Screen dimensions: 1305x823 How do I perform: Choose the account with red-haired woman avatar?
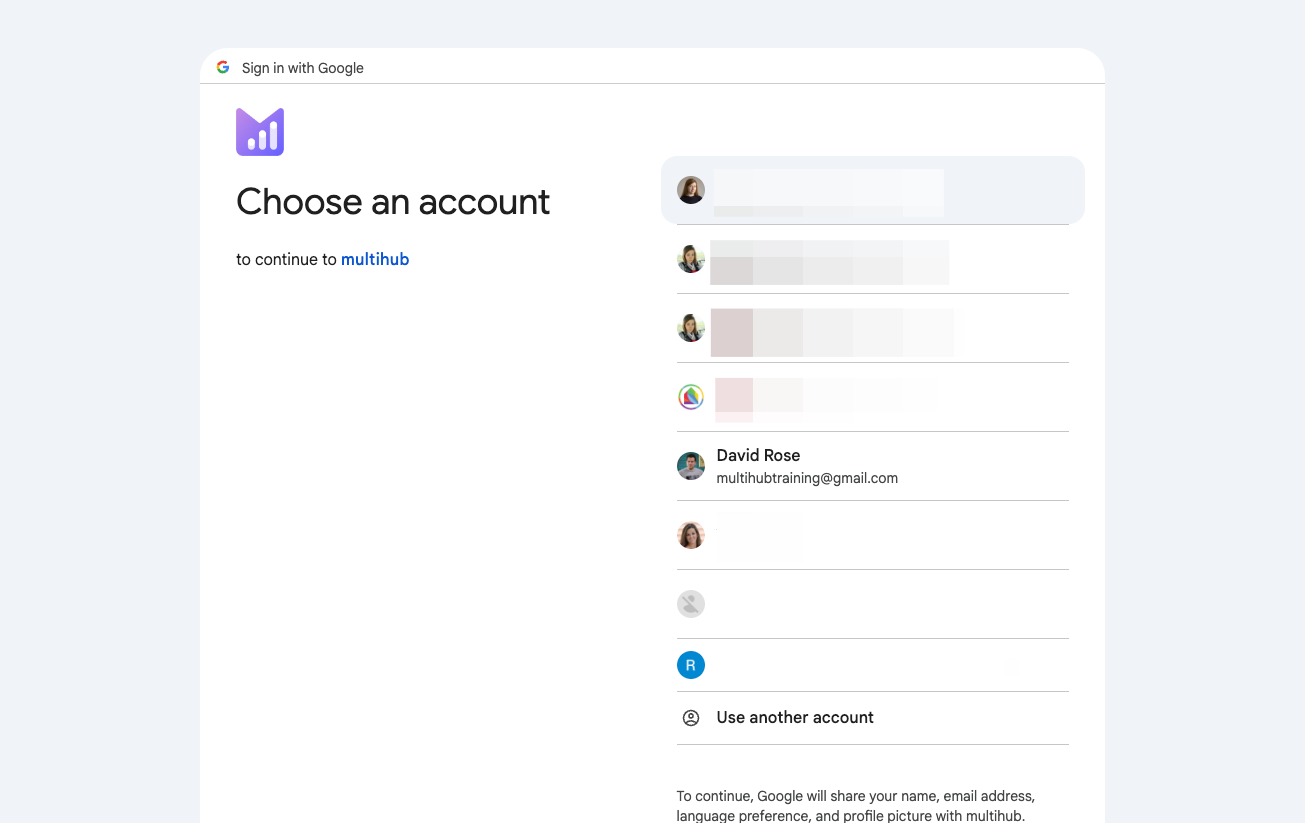click(x=873, y=535)
